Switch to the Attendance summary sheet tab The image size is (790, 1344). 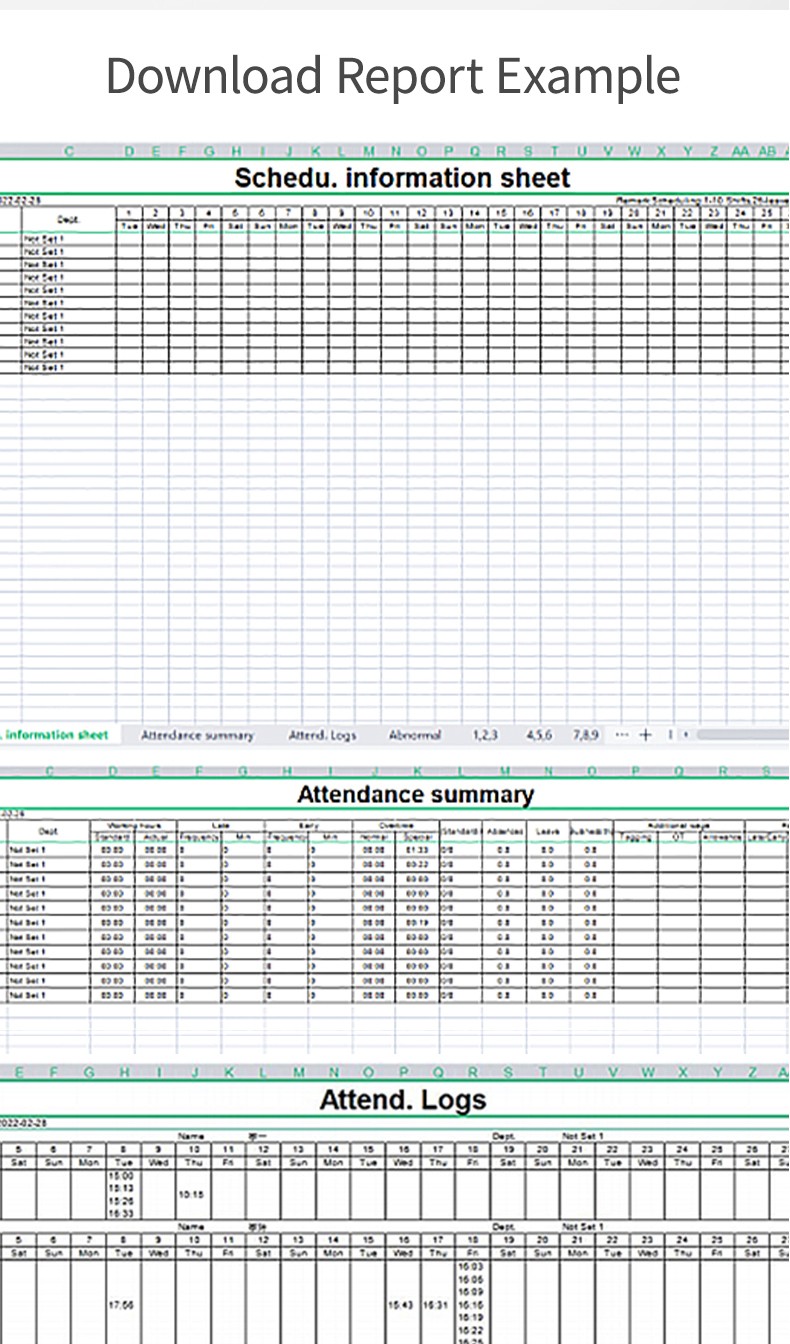click(x=197, y=735)
